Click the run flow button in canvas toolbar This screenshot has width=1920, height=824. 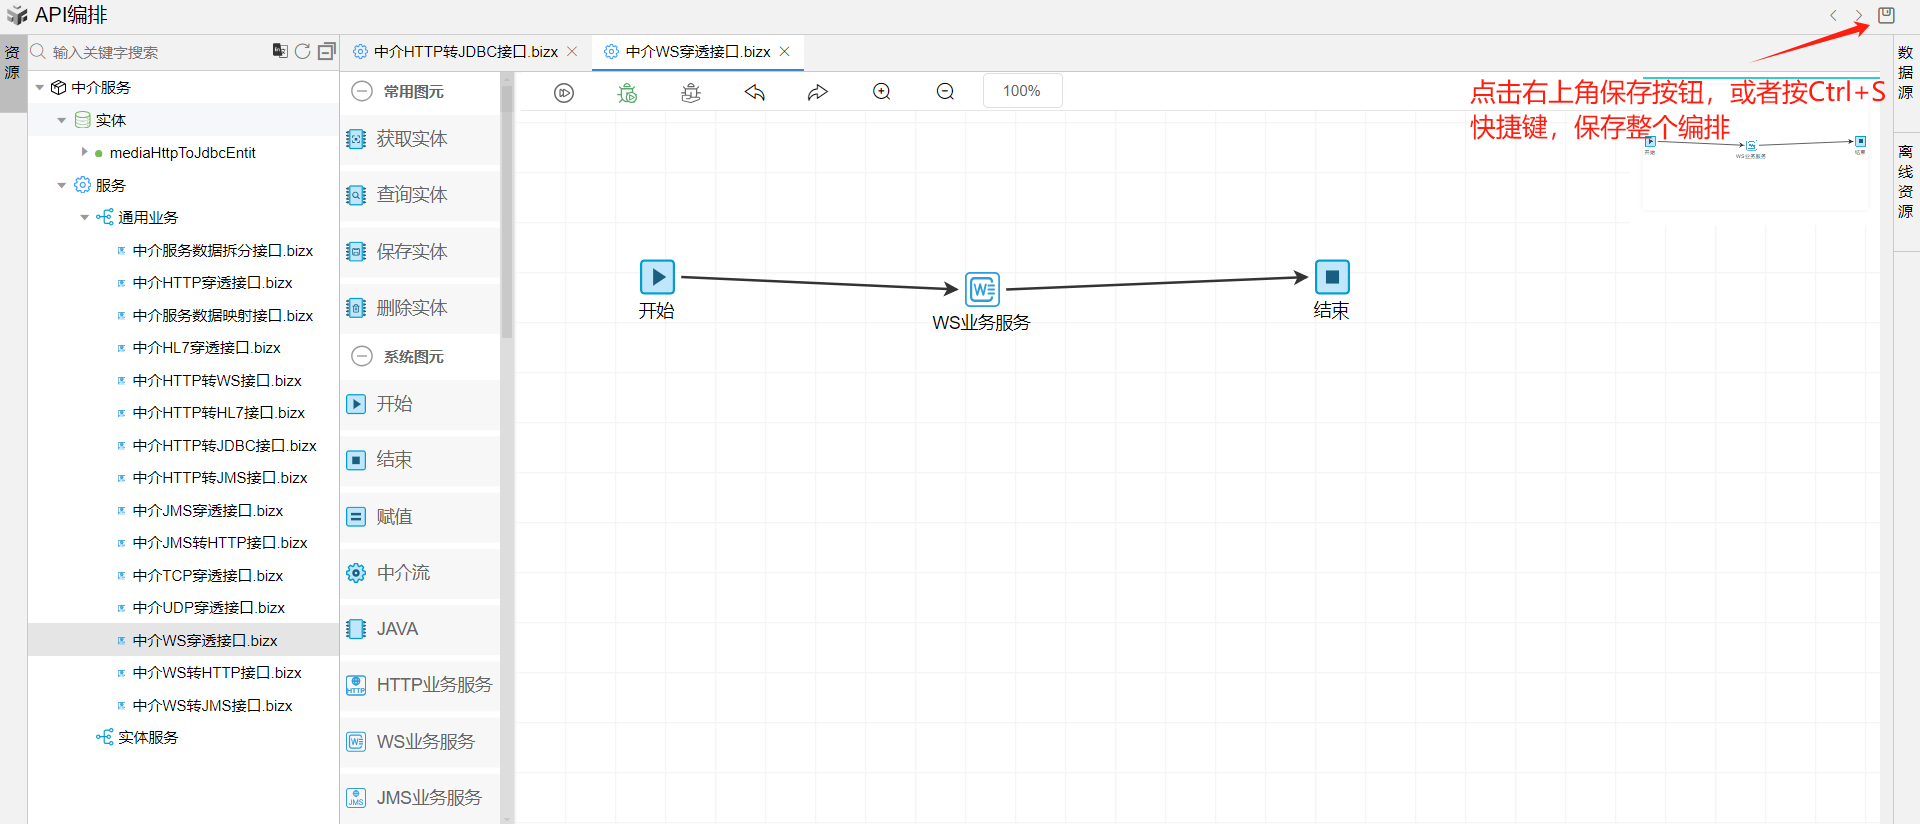(x=564, y=92)
